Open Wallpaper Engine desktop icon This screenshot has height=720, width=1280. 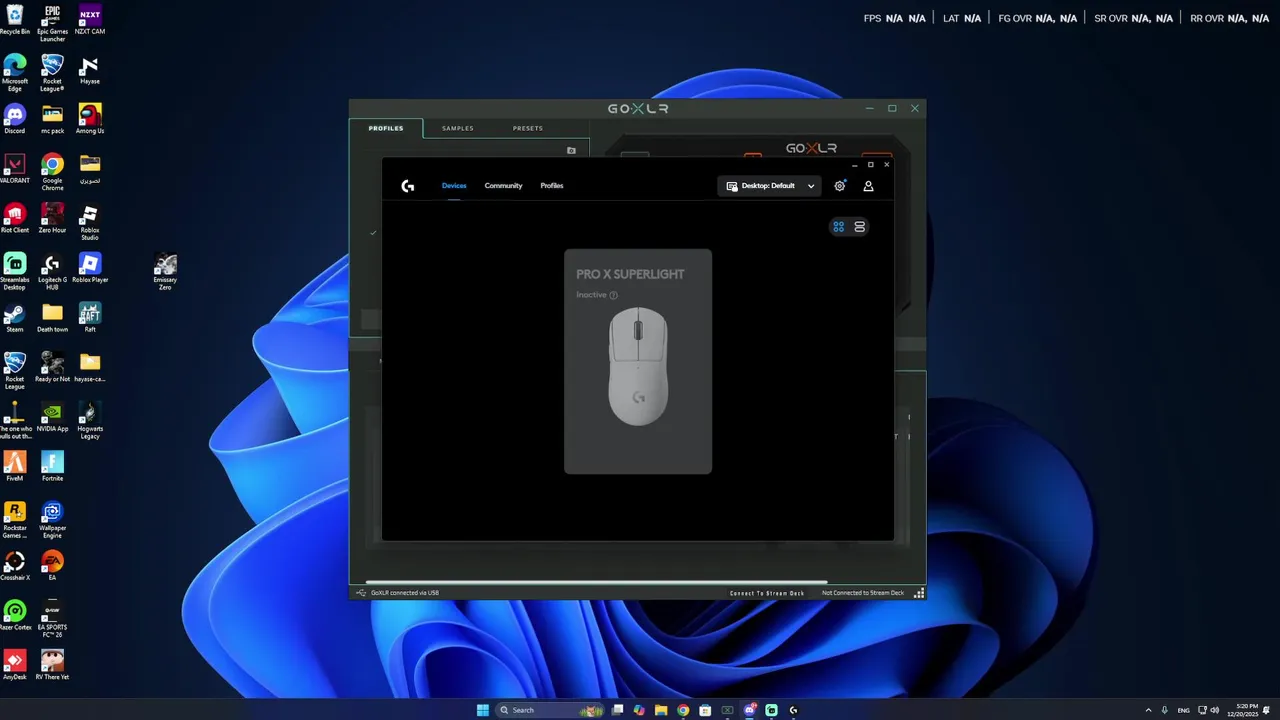pos(52,519)
